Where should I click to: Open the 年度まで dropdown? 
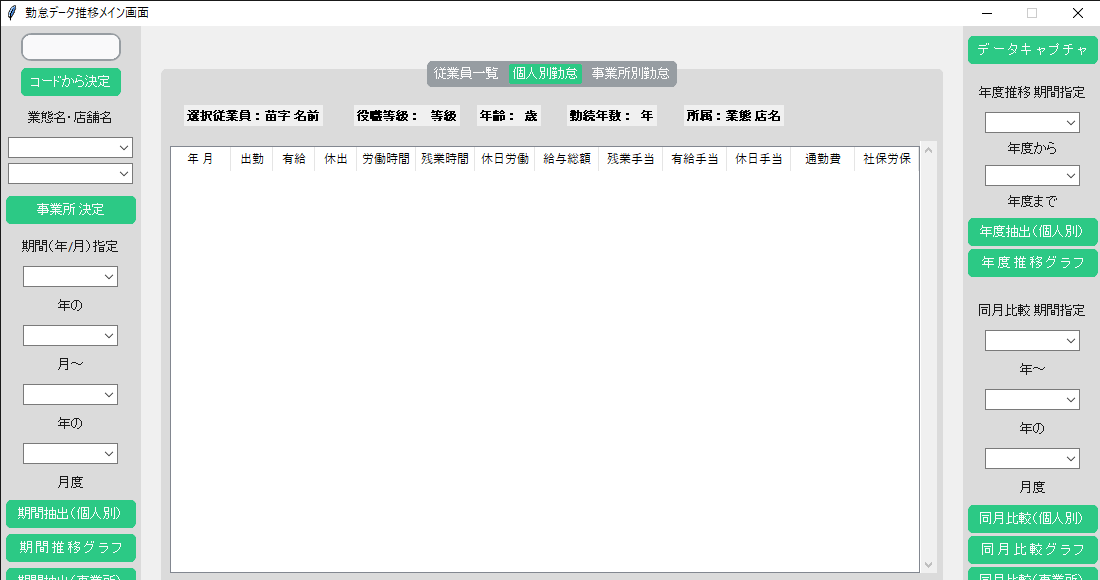click(x=1032, y=174)
